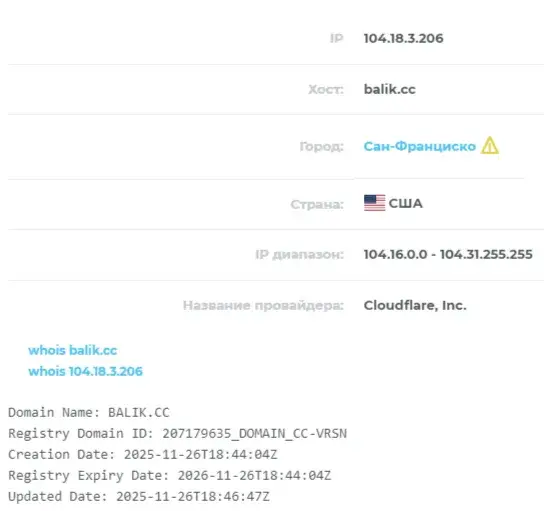Click the balik.cc host value
This screenshot has width=544, height=511.
coord(390,89)
